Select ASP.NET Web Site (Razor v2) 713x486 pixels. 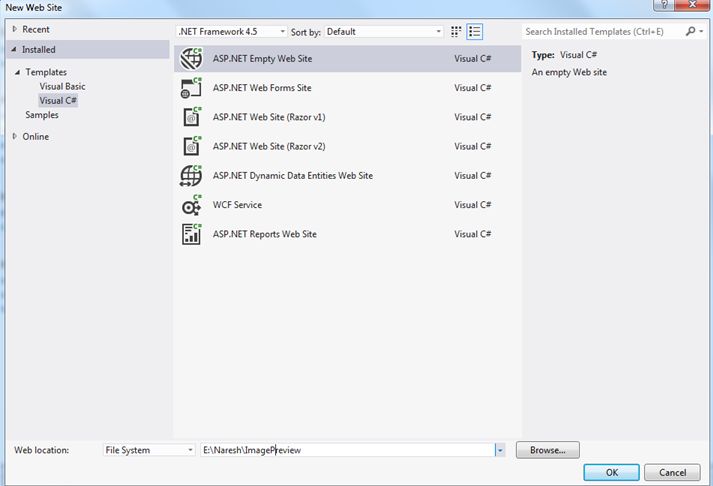[347, 146]
